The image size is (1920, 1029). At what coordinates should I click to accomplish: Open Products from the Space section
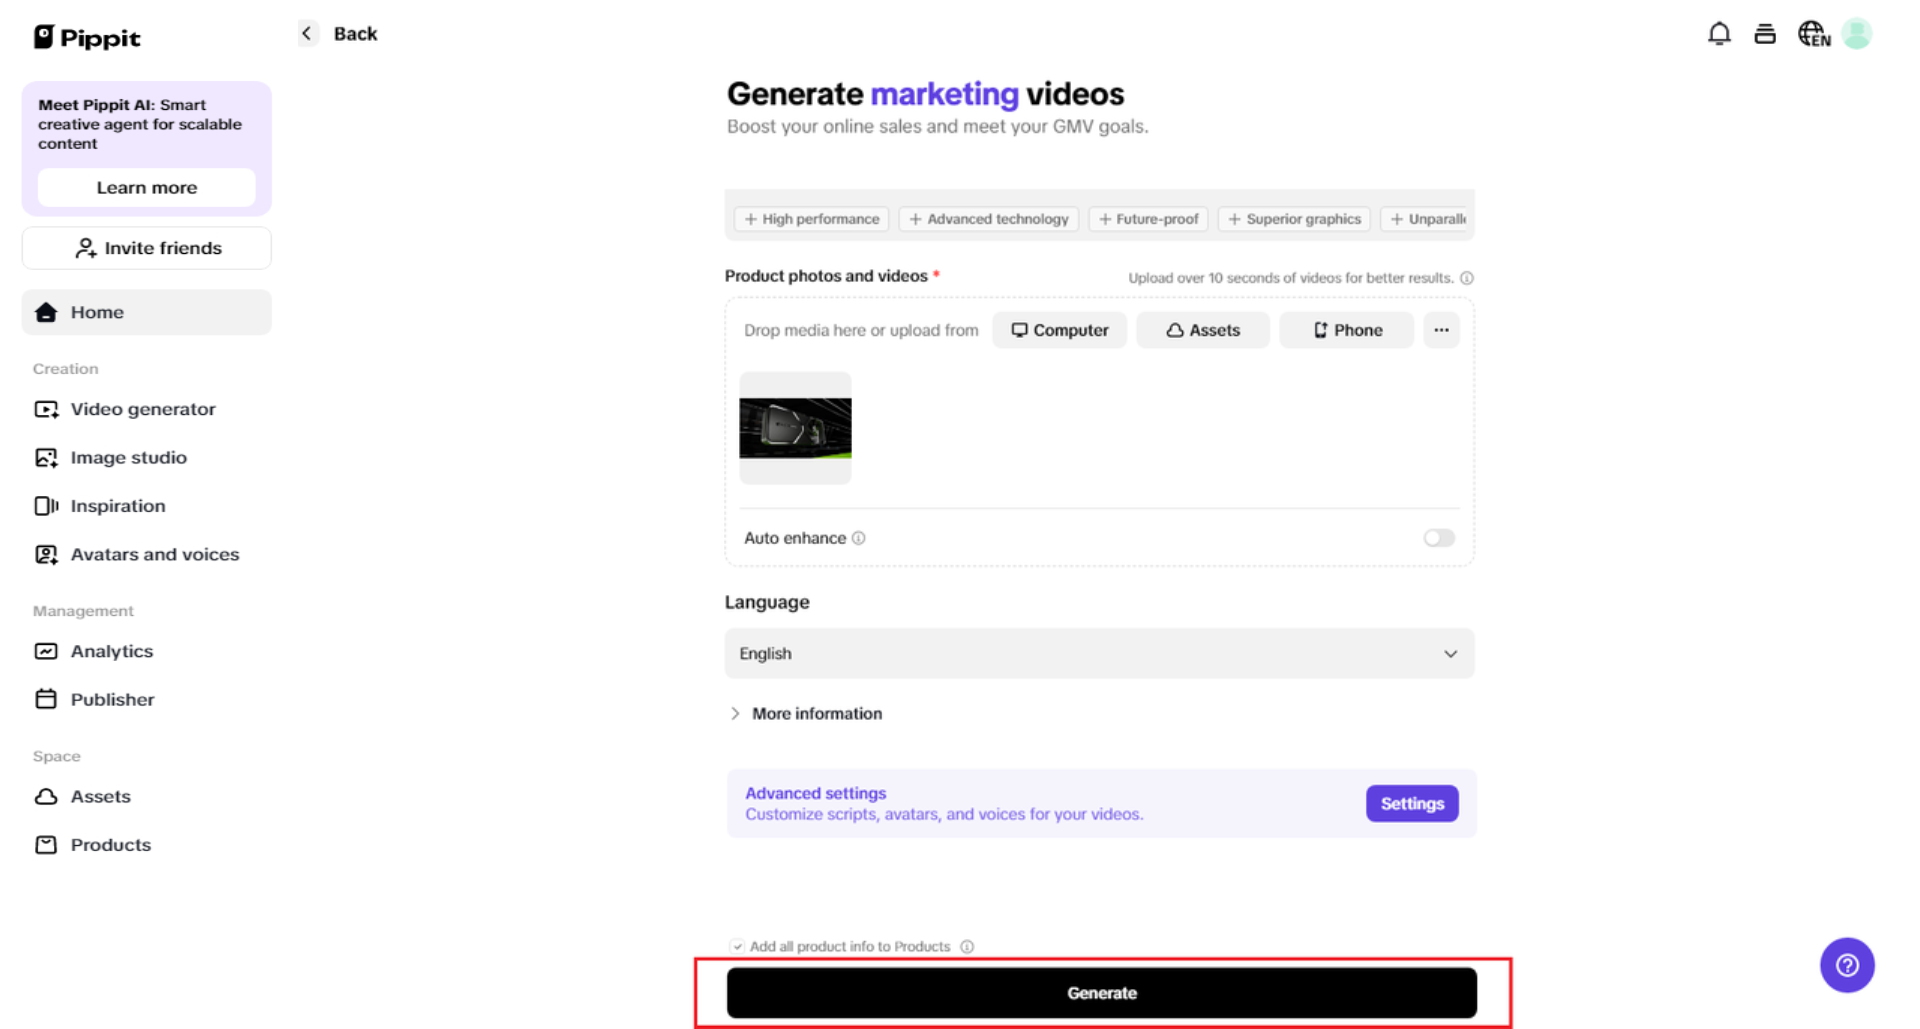pyautogui.click(x=110, y=844)
